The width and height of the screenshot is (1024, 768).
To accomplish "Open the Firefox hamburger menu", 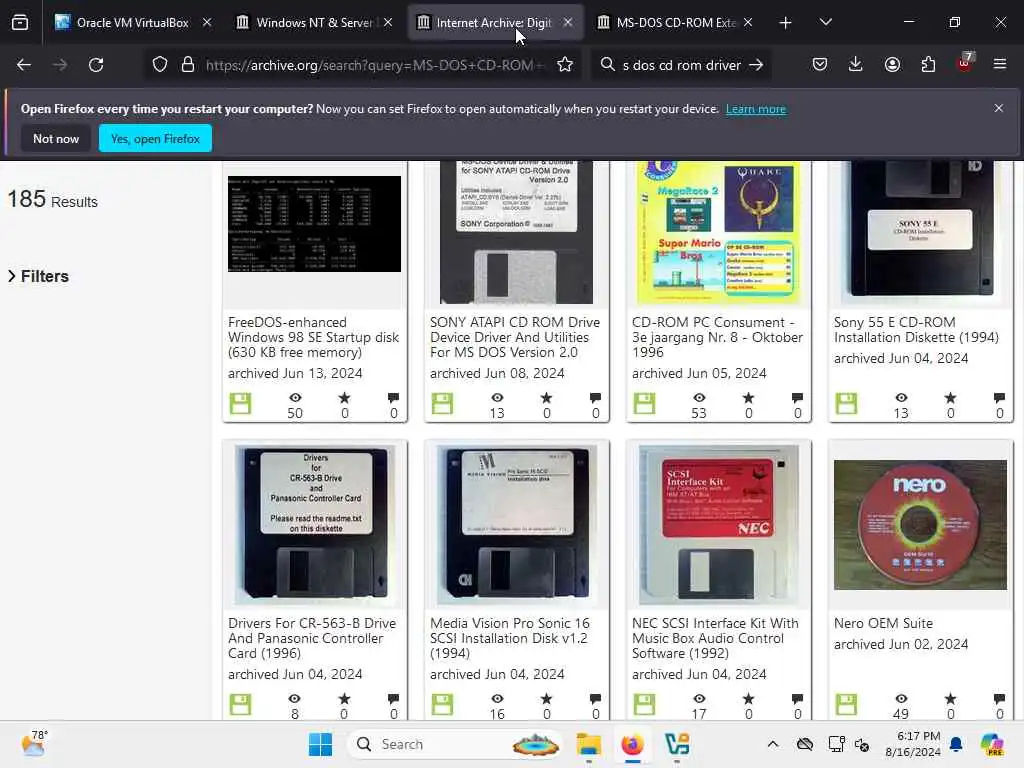I will [x=1000, y=64].
